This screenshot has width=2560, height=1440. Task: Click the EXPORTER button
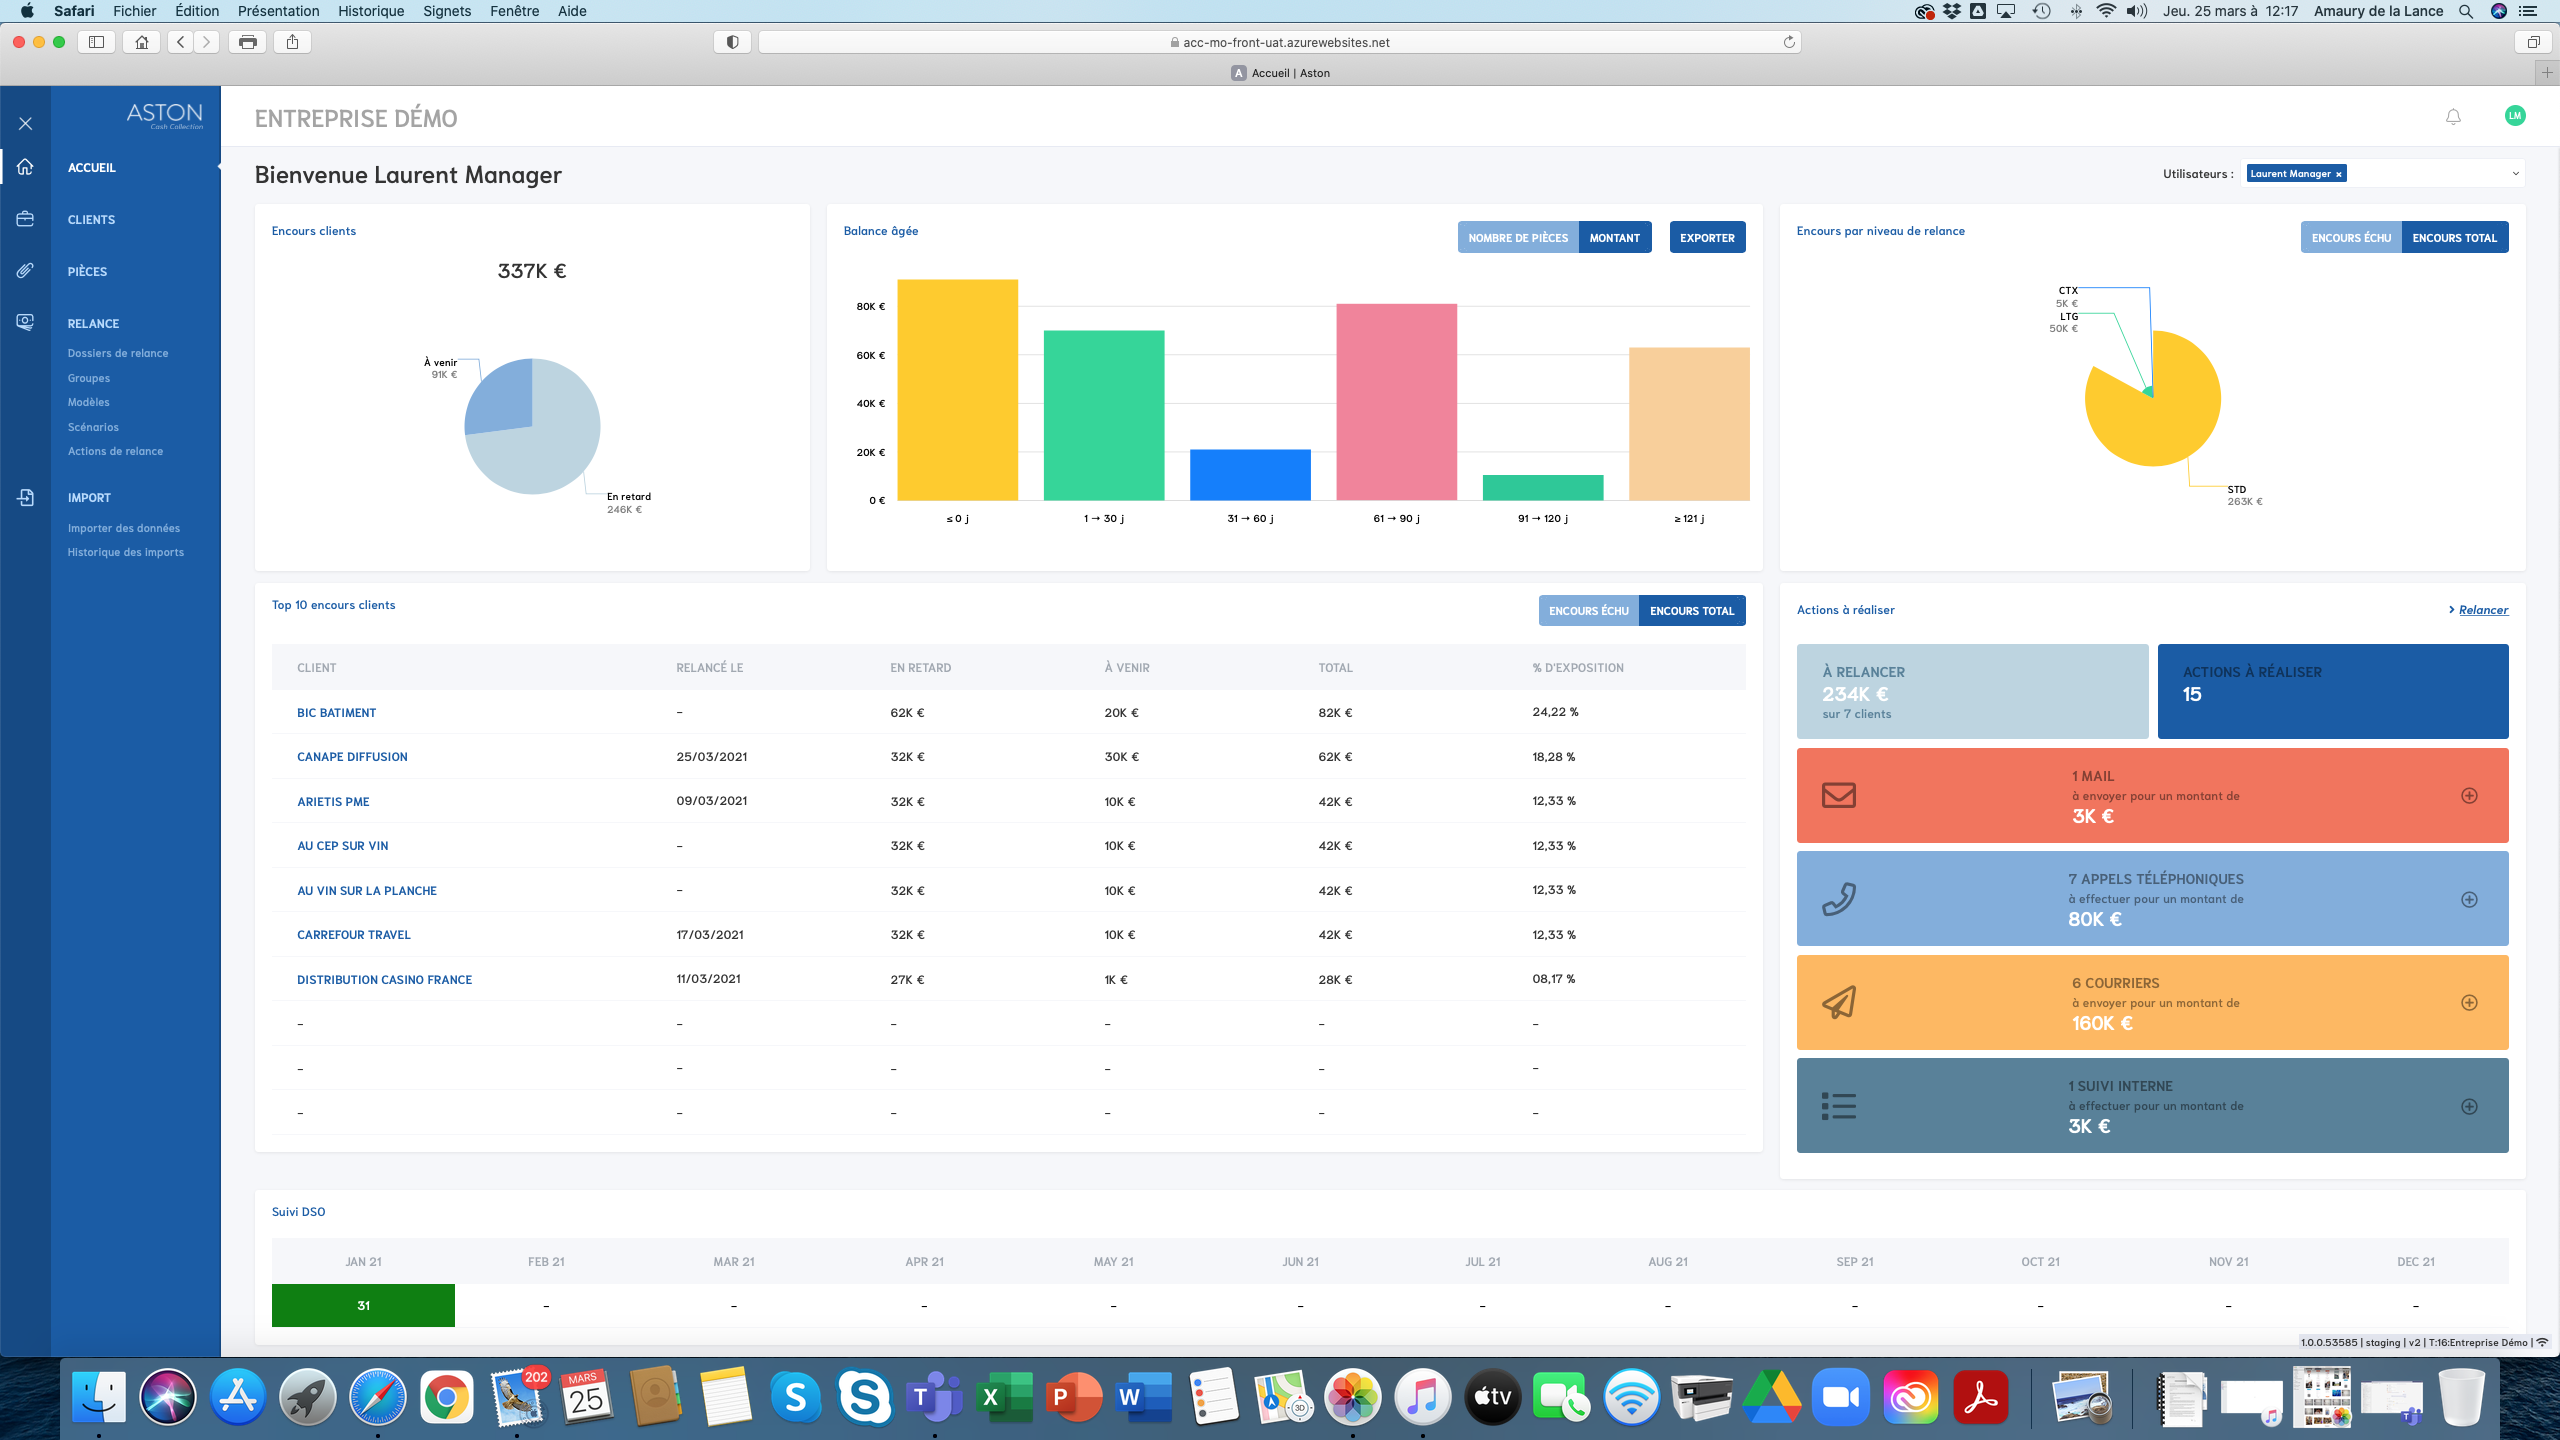click(x=1707, y=237)
